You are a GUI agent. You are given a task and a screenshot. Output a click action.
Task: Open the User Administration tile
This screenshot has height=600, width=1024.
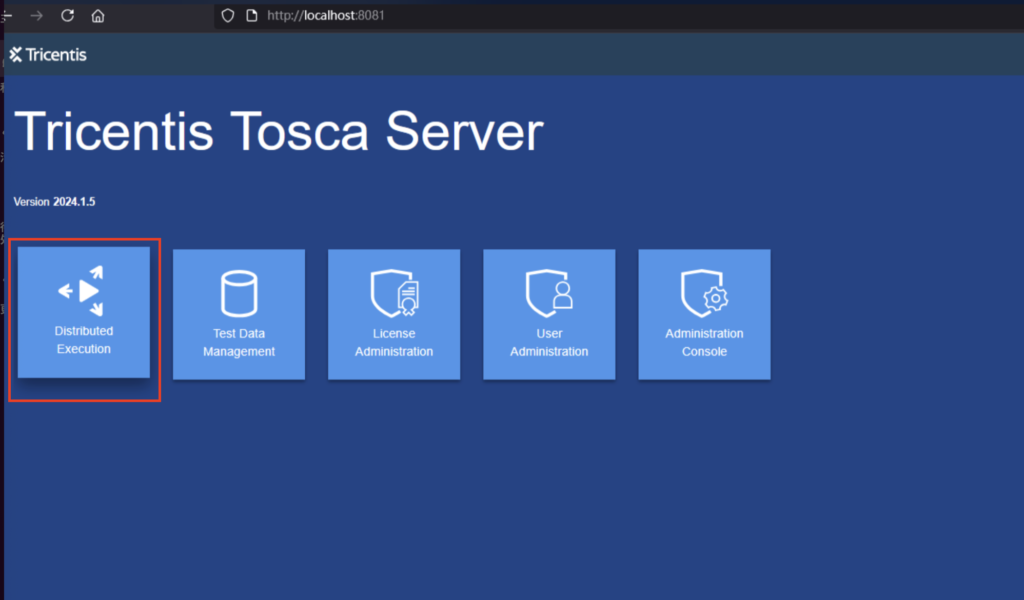point(549,314)
